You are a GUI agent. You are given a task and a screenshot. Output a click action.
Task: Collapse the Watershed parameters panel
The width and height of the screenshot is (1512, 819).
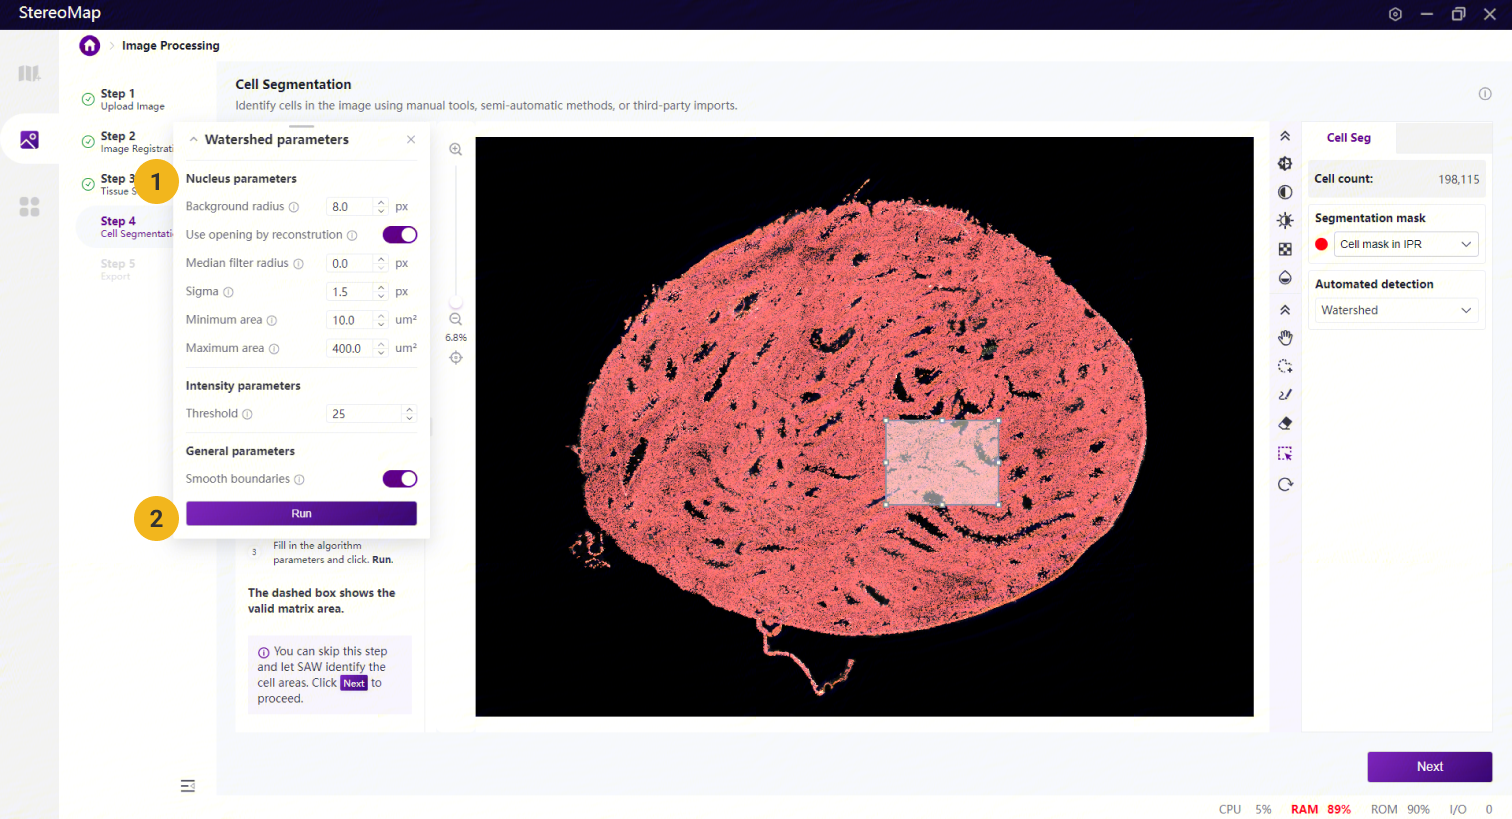[193, 140]
